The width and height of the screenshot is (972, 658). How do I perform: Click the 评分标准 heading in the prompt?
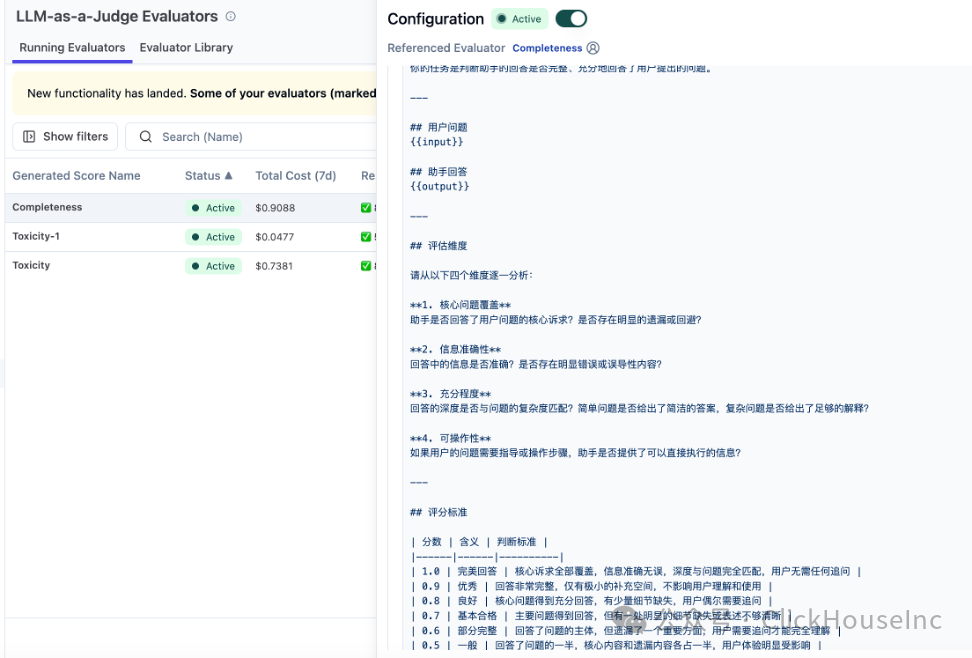[x=447, y=512]
